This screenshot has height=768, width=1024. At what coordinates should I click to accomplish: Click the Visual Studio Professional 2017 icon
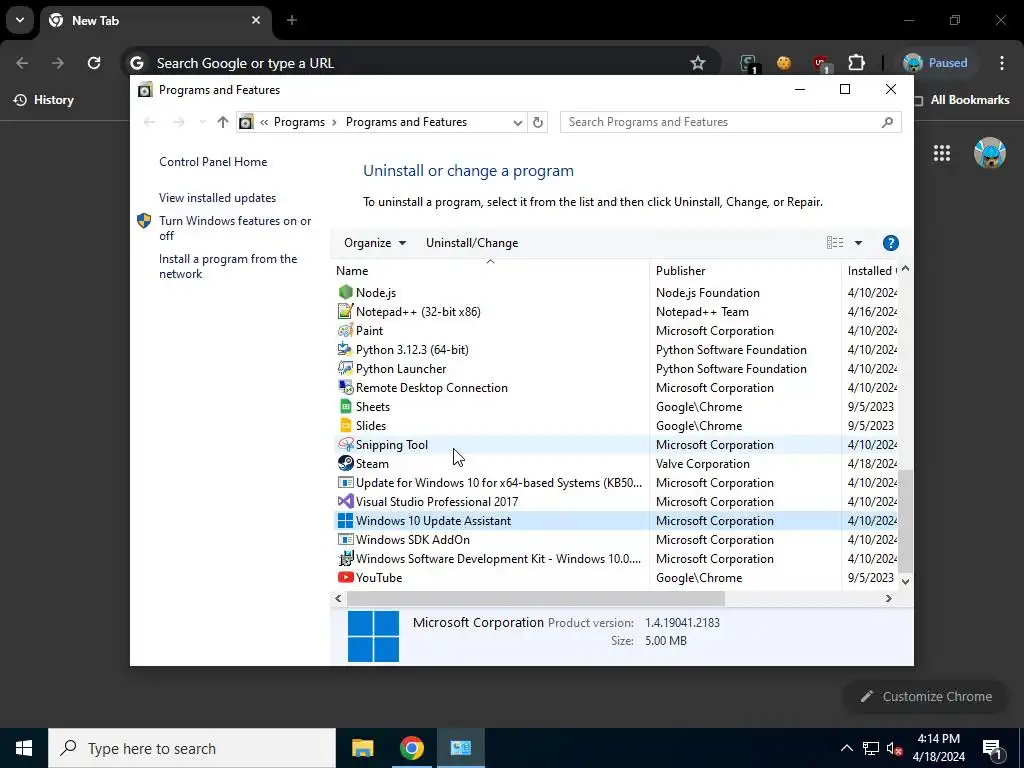click(345, 502)
